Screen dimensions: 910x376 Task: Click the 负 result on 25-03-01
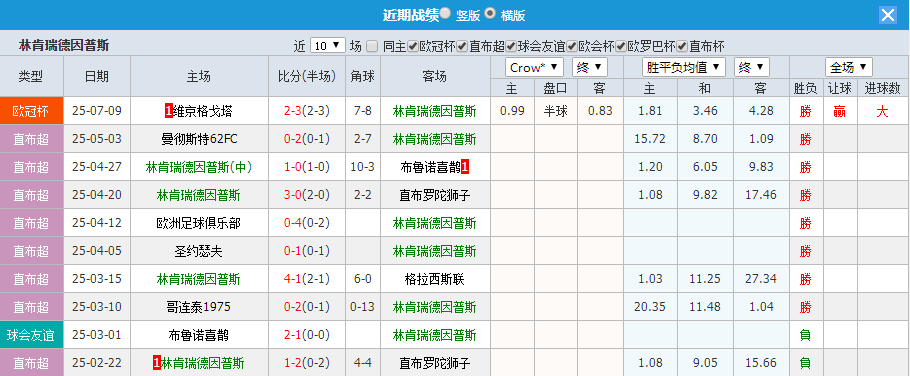[805, 335]
